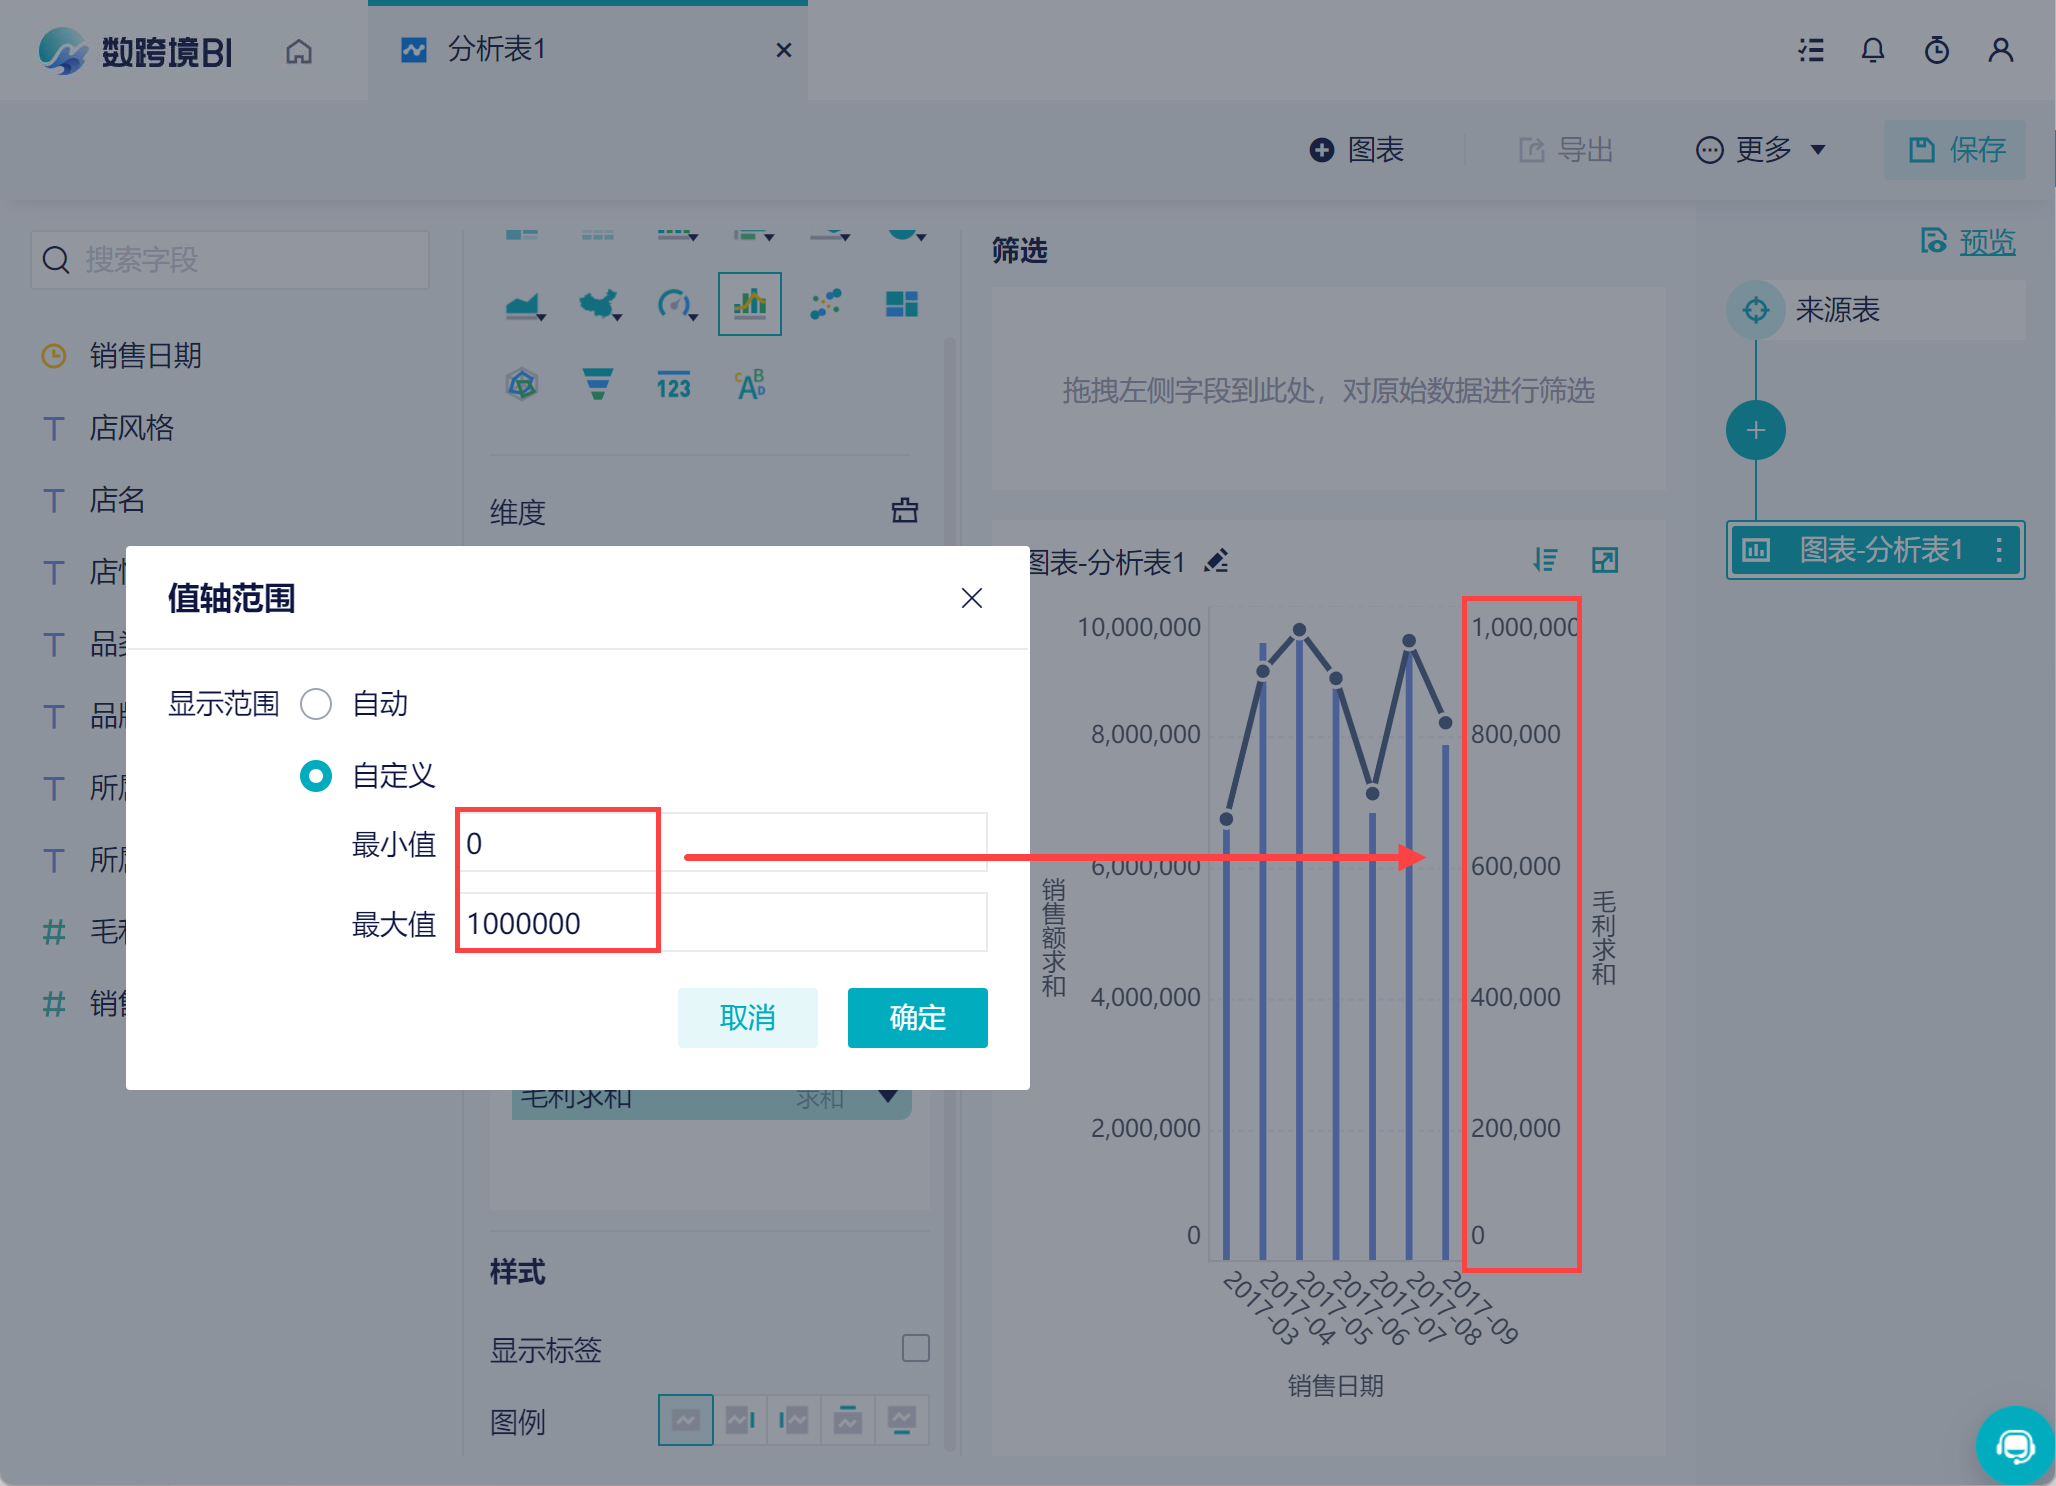Open the user account icon
Image resolution: width=2056 pixels, height=1486 pixels.
point(2000,50)
